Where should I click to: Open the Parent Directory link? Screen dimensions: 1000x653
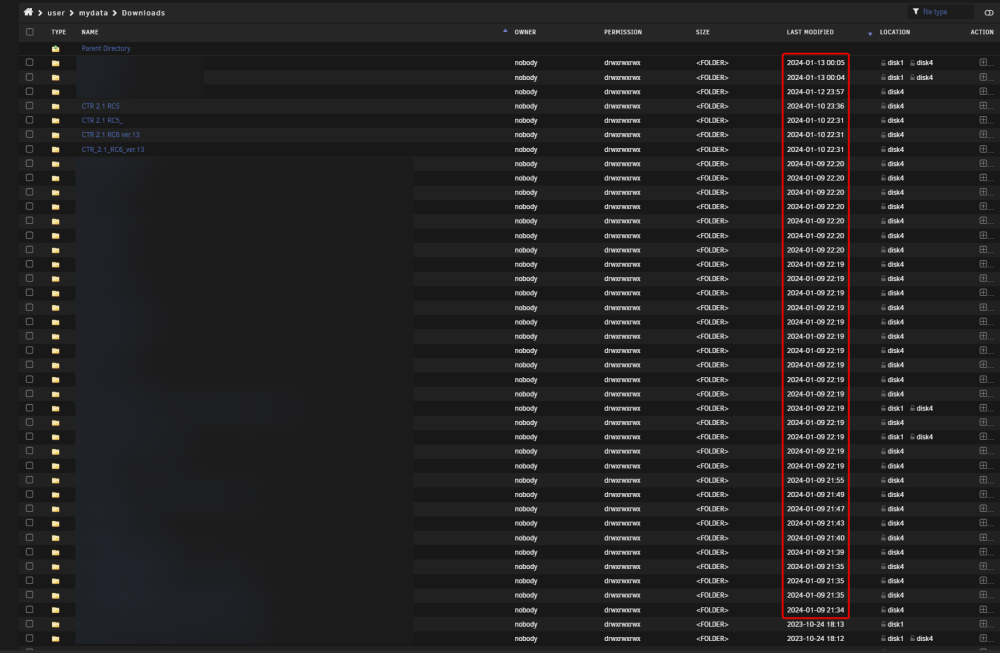106,48
